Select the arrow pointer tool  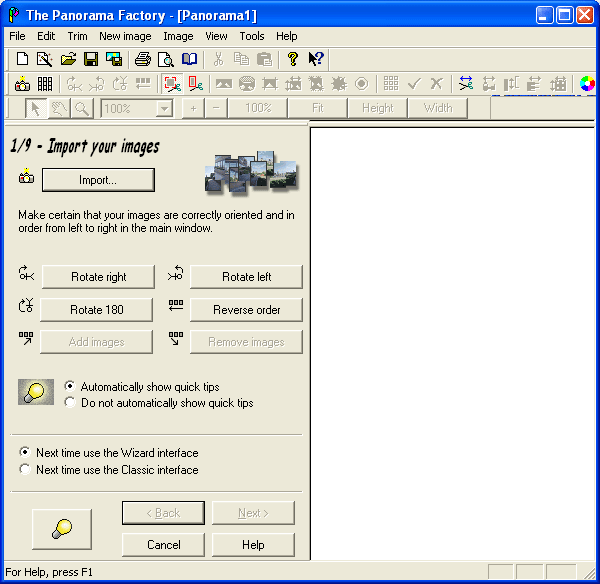(36, 109)
